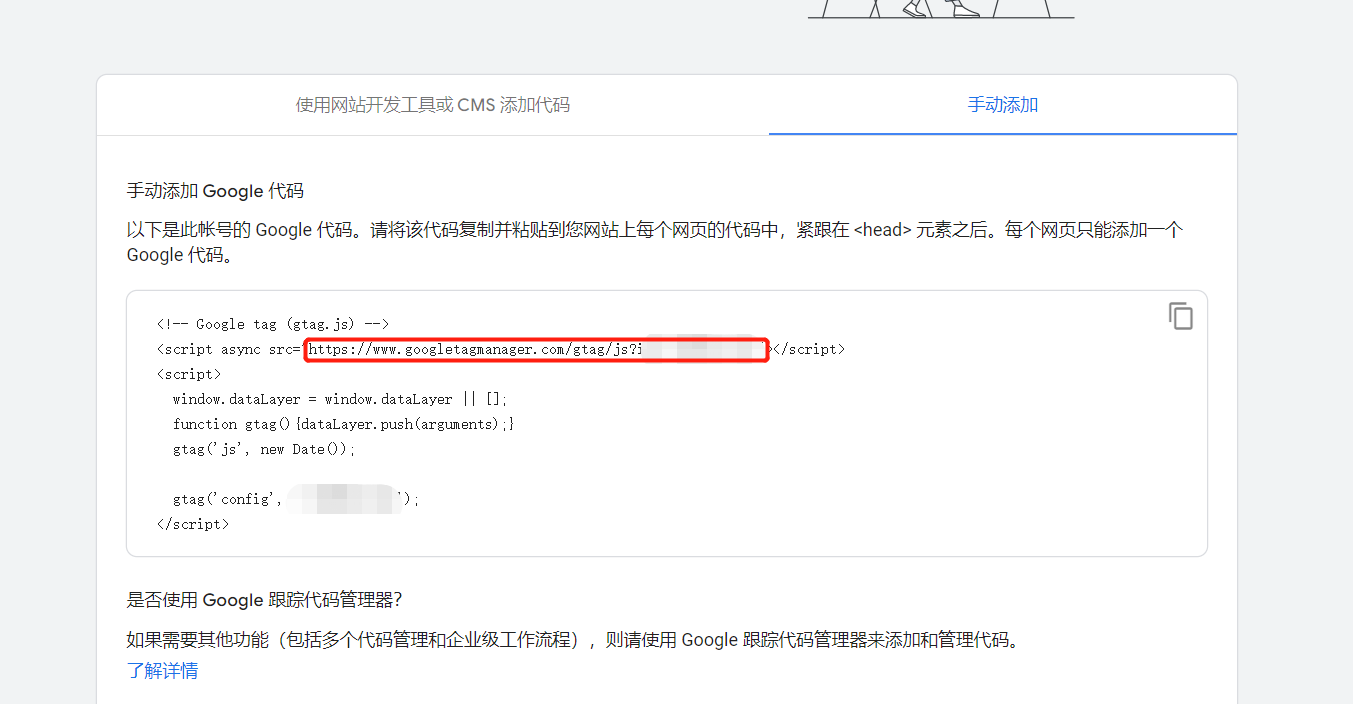Return to the manual install tab
The image size is (1353, 704).
[1003, 104]
